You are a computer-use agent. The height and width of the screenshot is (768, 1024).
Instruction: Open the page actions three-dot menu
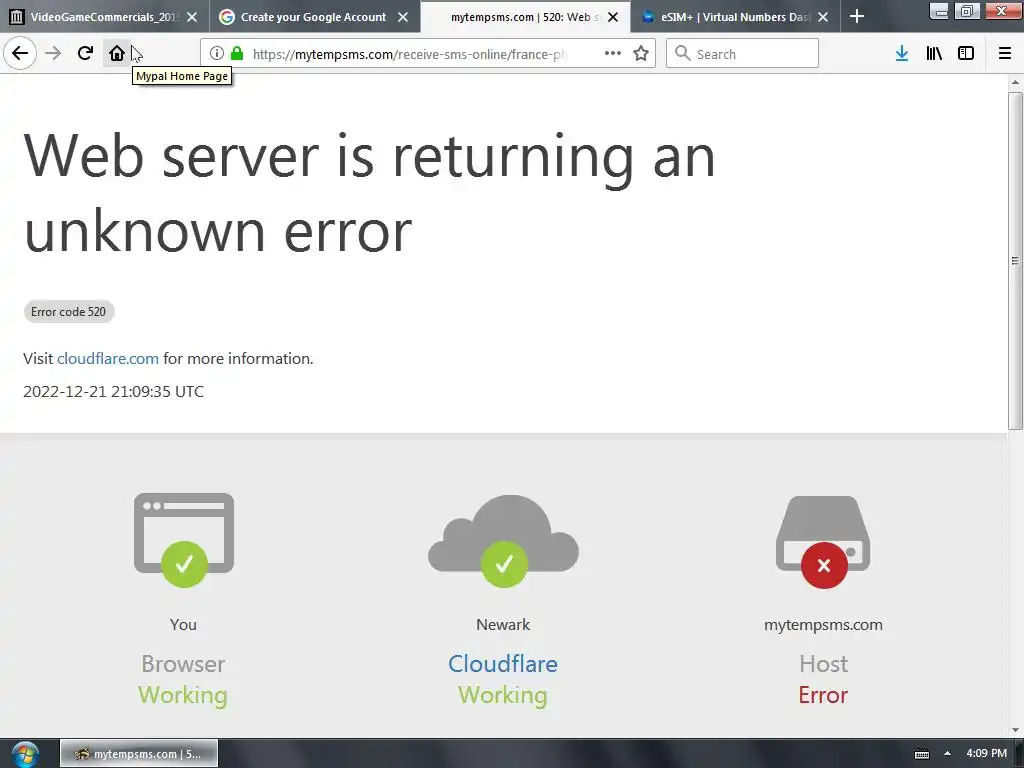(x=613, y=54)
